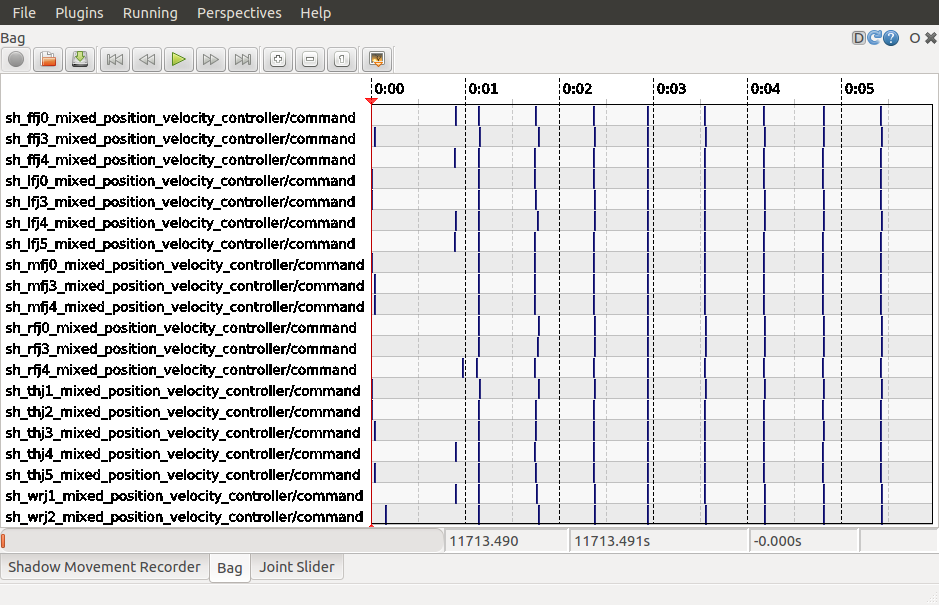Save the bag using the save icon

coord(80,59)
